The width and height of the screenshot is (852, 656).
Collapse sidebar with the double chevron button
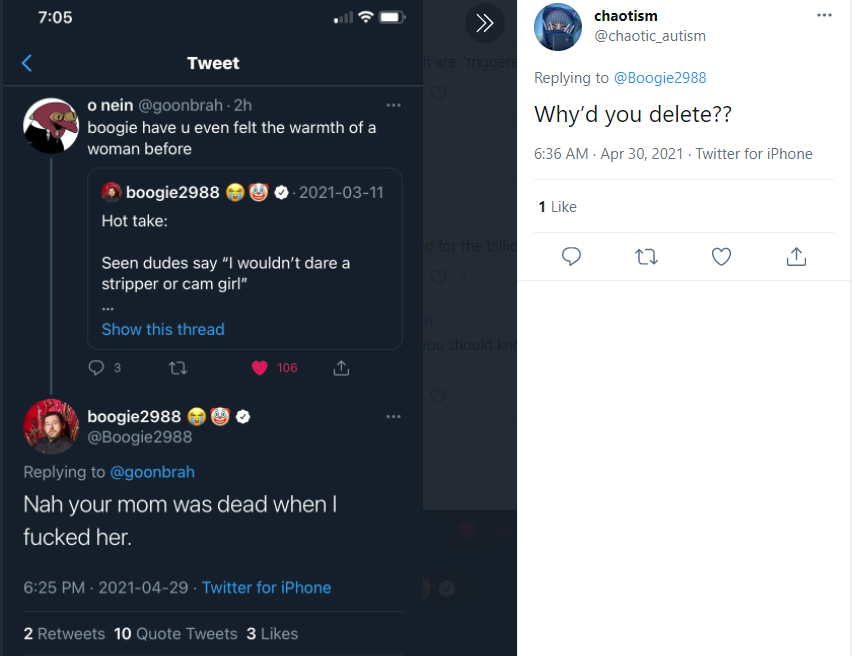click(485, 23)
